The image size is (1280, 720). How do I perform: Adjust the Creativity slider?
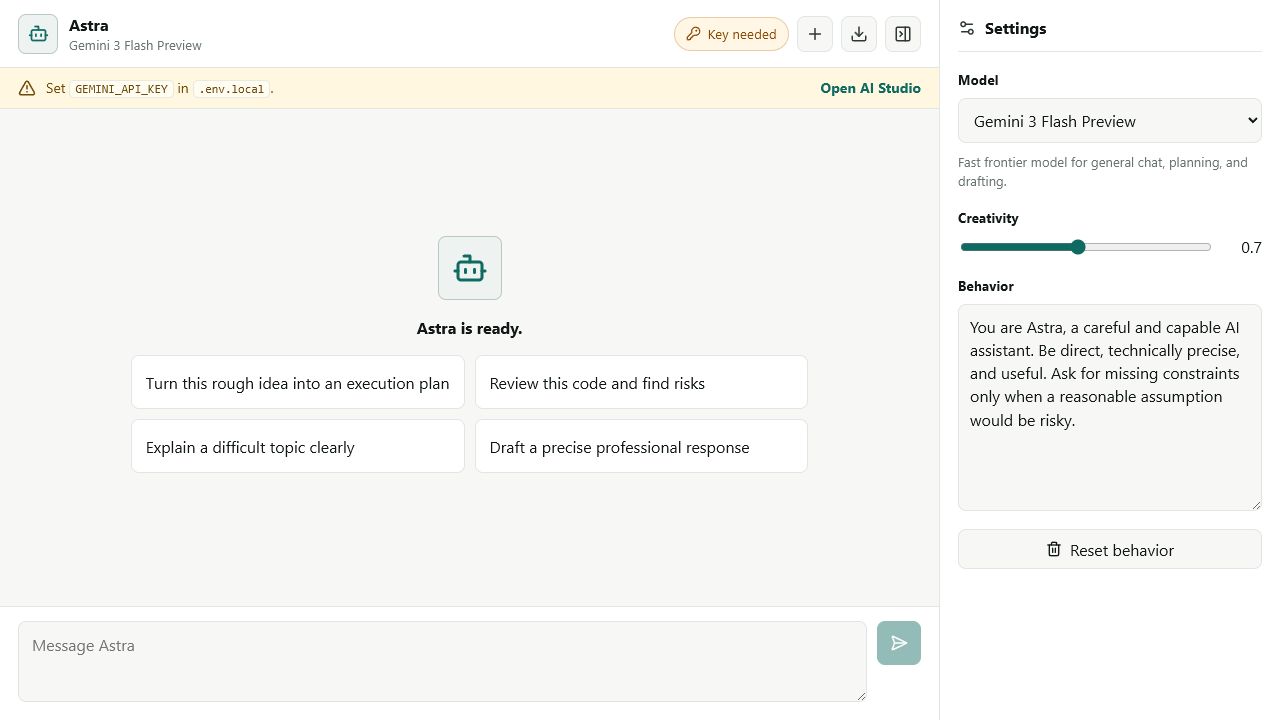click(1086, 247)
